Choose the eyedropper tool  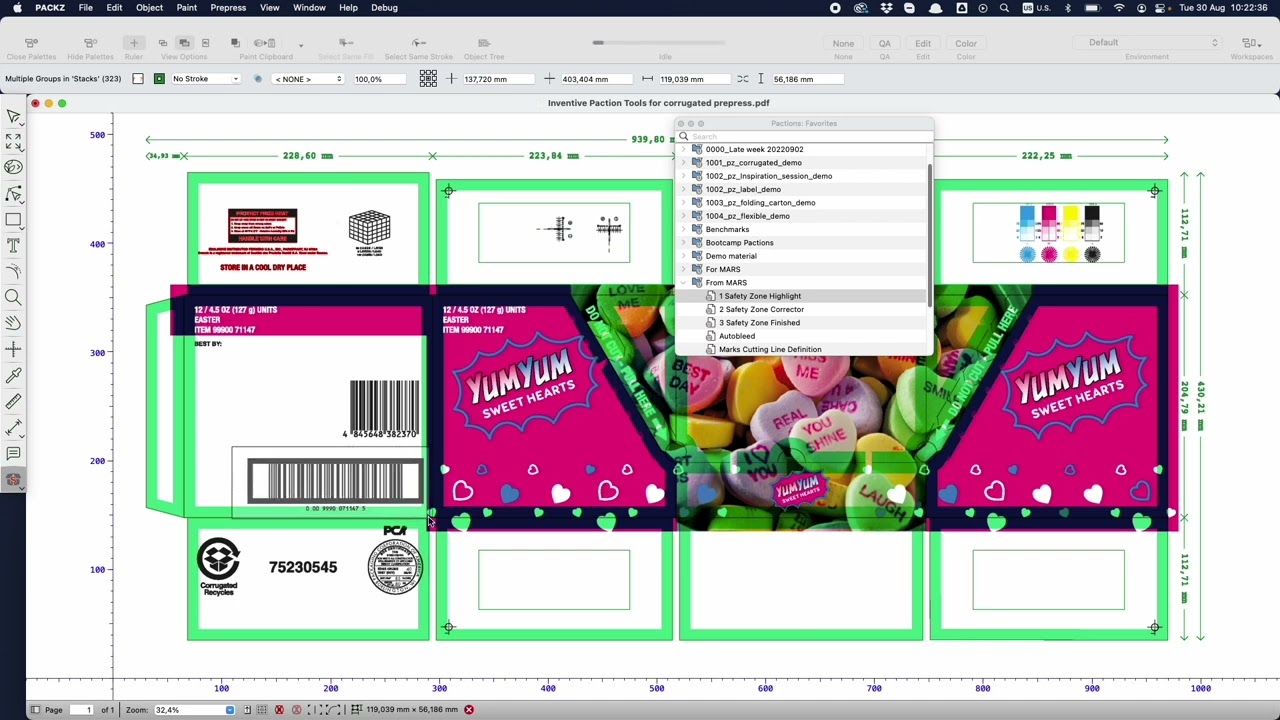(x=14, y=376)
